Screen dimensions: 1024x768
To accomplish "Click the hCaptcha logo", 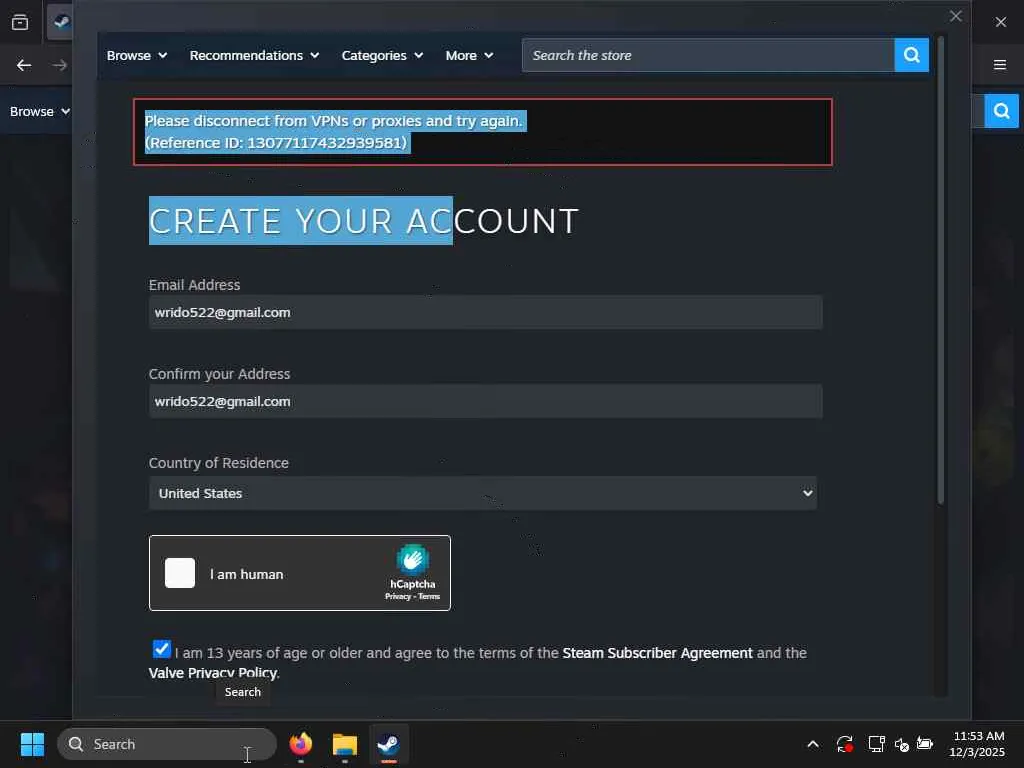I will point(413,560).
